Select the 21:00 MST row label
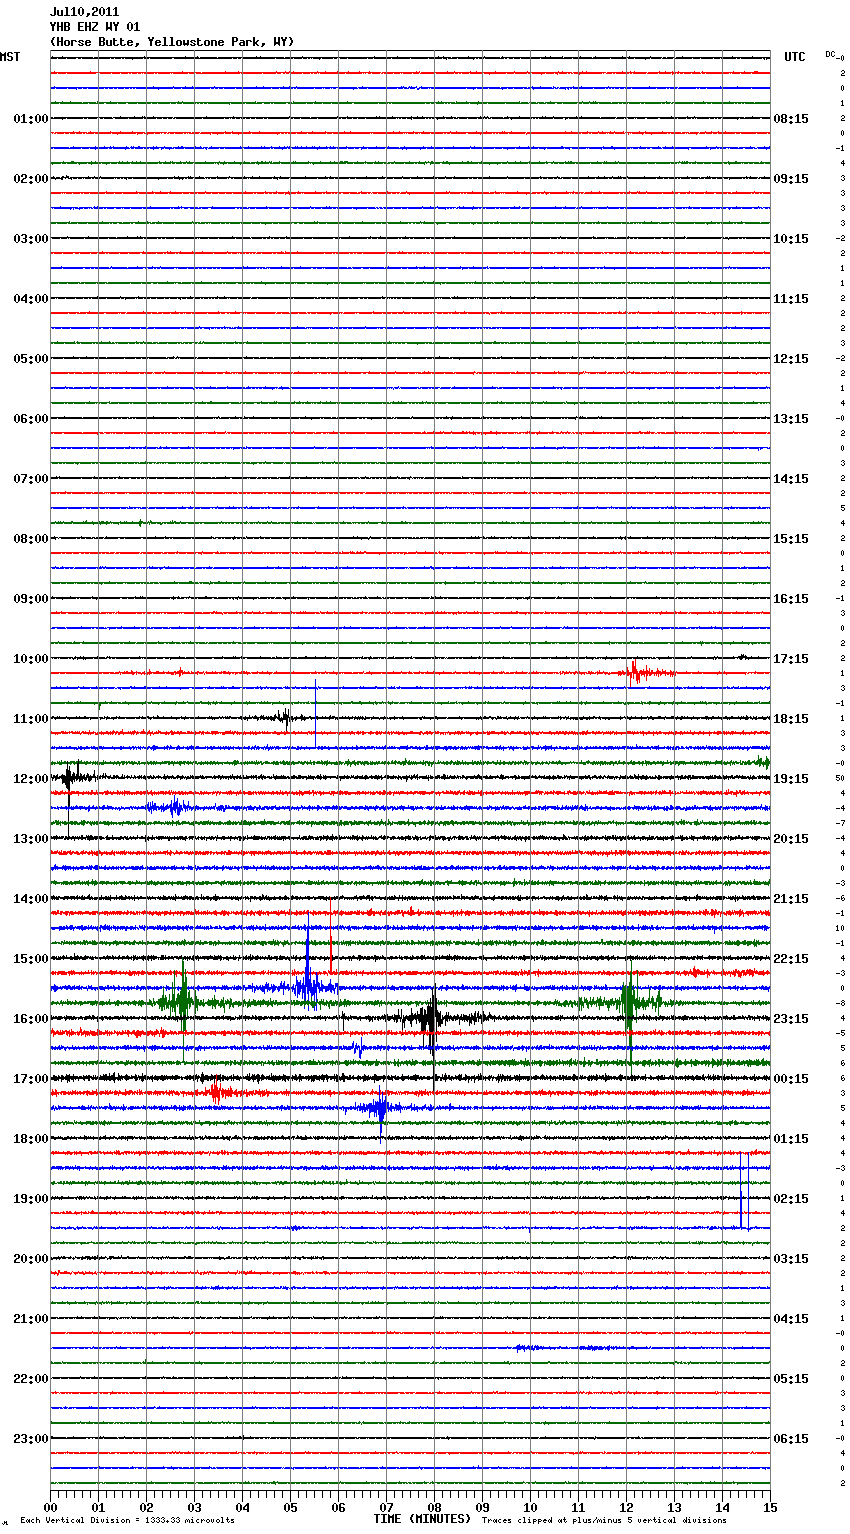This screenshot has height=1534, width=850. point(30,1319)
